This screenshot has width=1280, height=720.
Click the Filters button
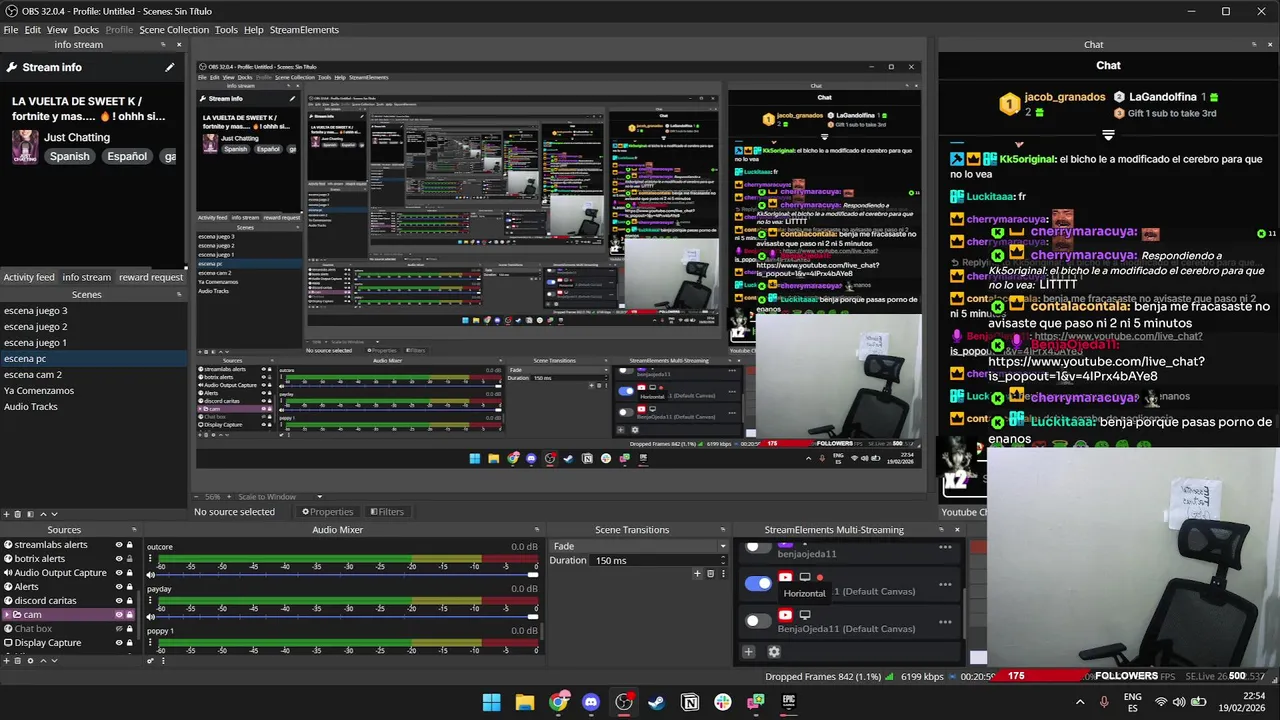point(387,512)
